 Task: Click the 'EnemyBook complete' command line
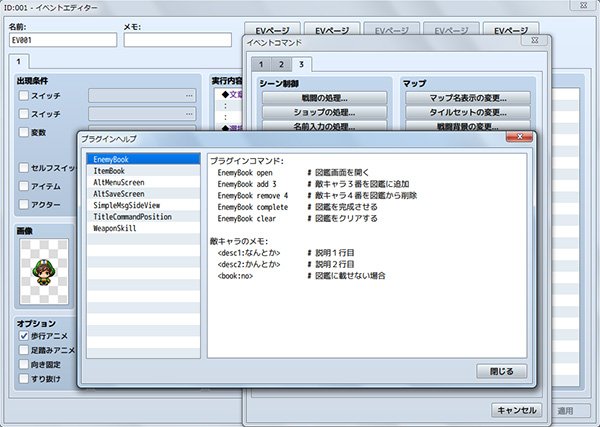[x=253, y=207]
